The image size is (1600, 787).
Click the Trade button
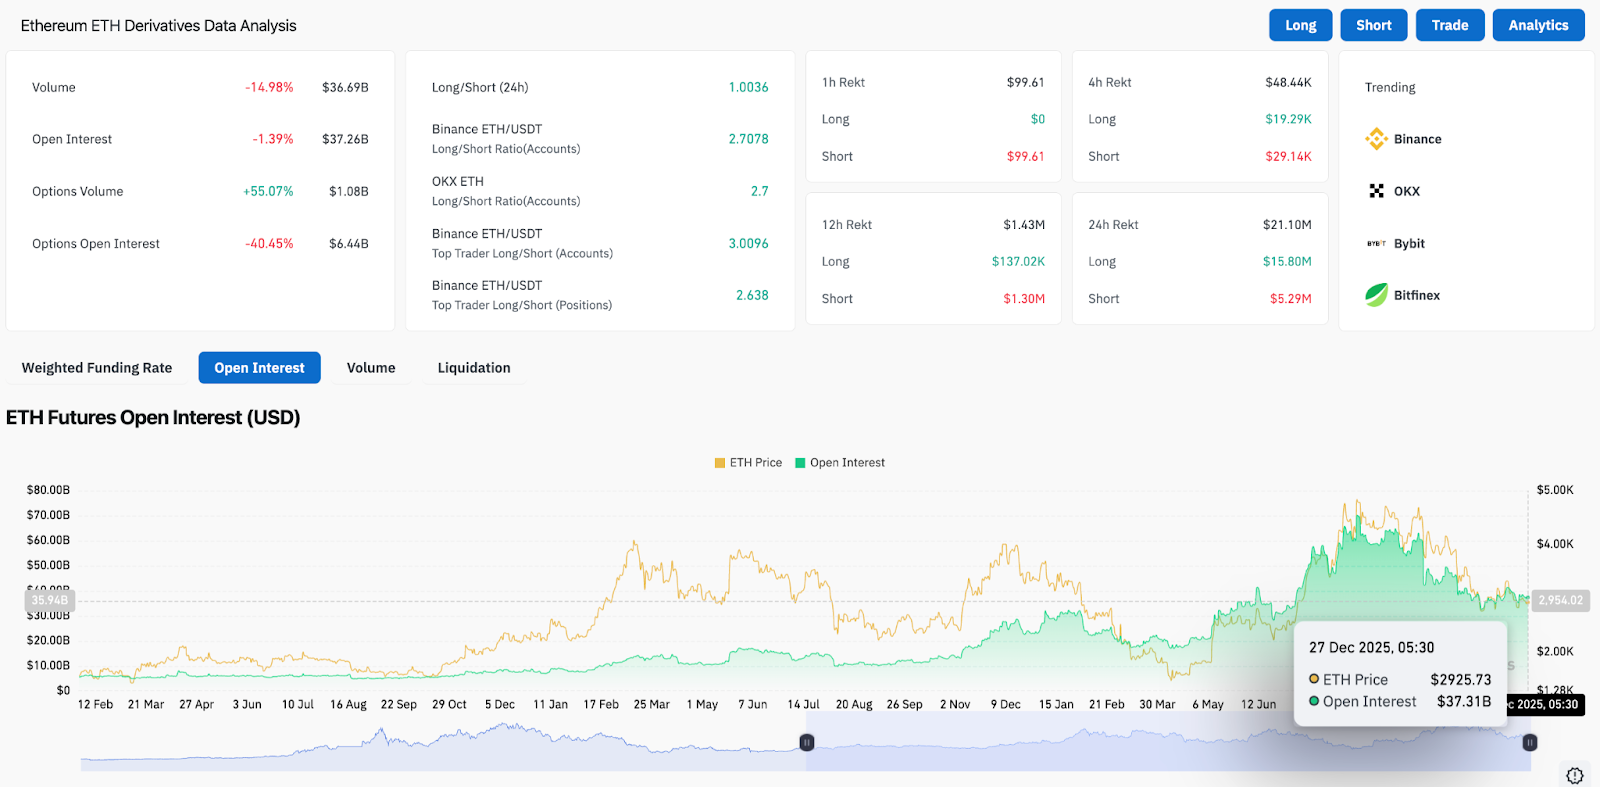click(1449, 25)
